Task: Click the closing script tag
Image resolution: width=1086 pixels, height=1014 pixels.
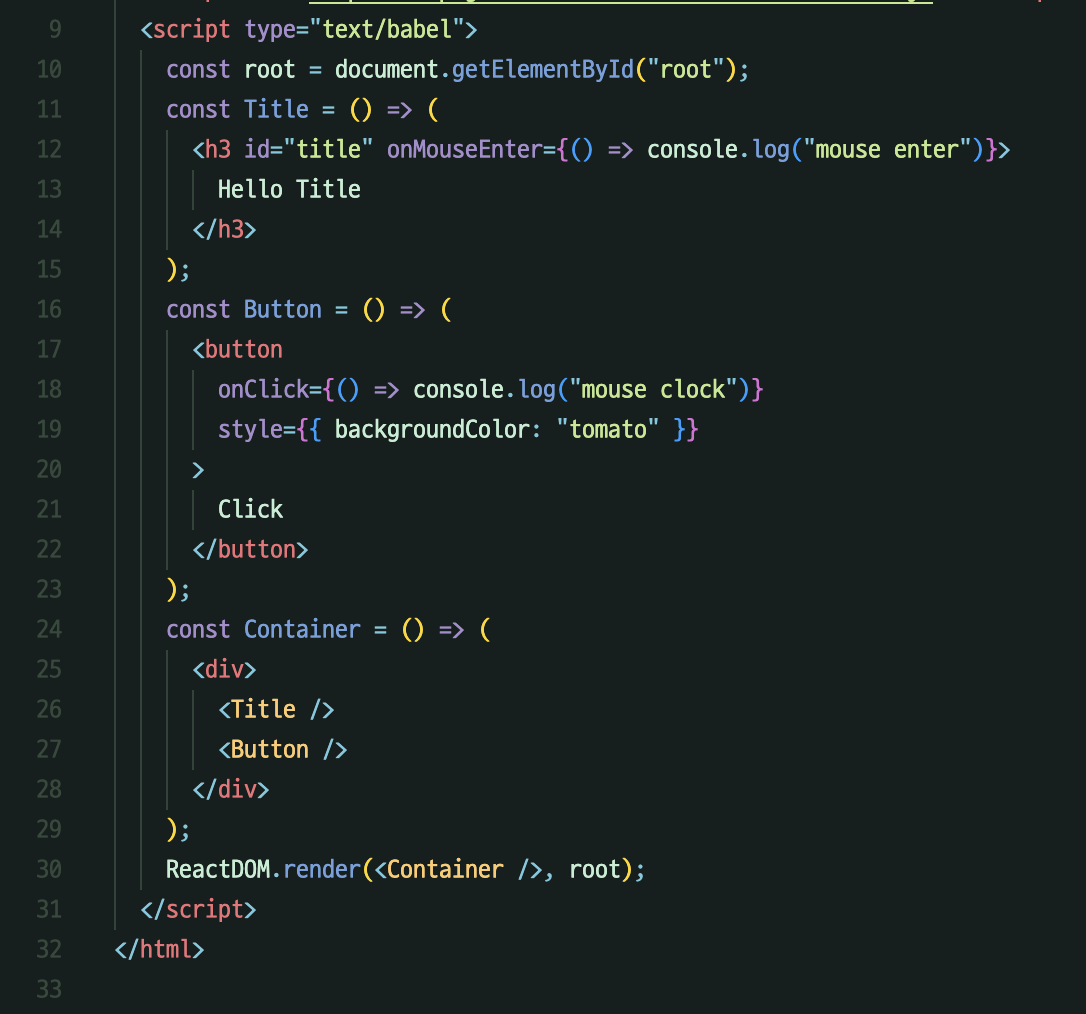Action: (198, 909)
